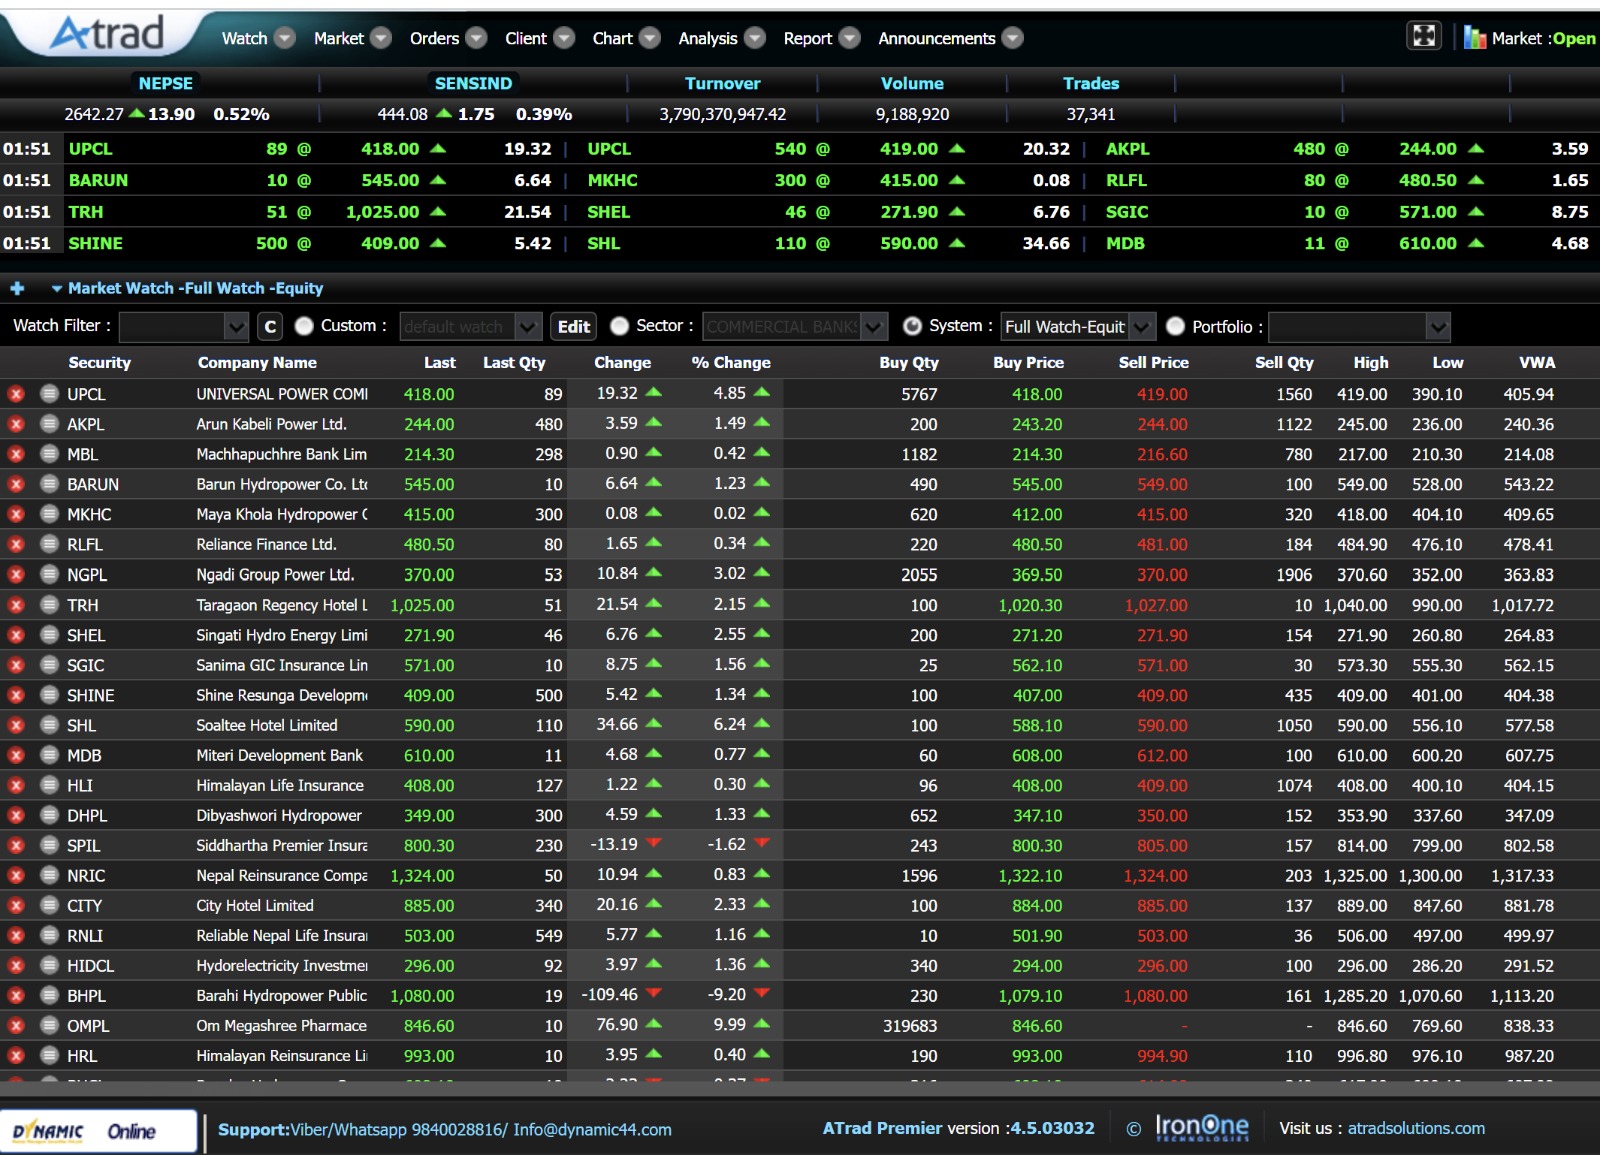Open the Orders menu
Screen dimensions: 1600x1155
[447, 38]
